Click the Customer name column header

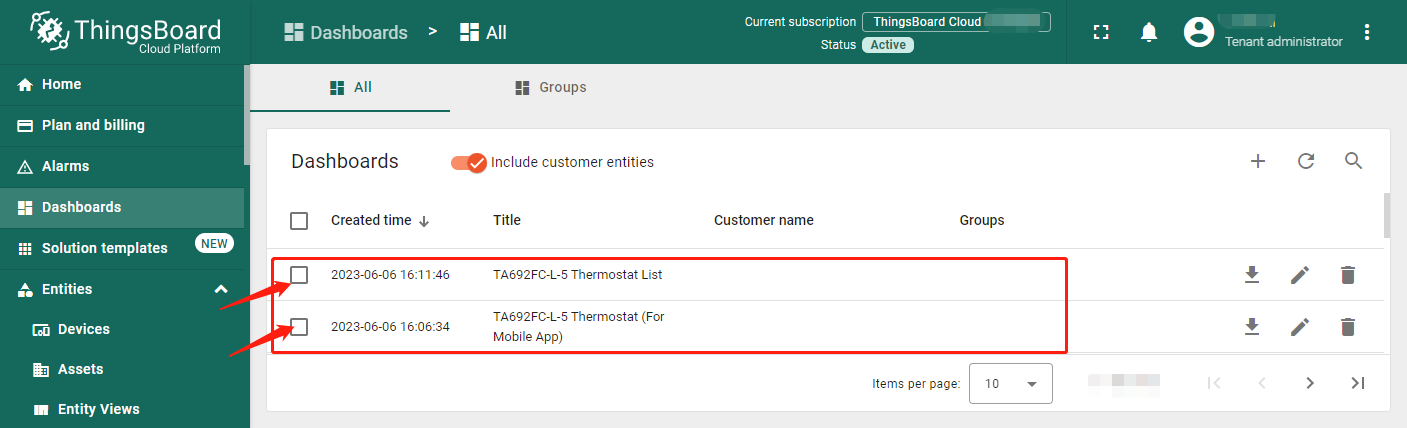tap(764, 220)
